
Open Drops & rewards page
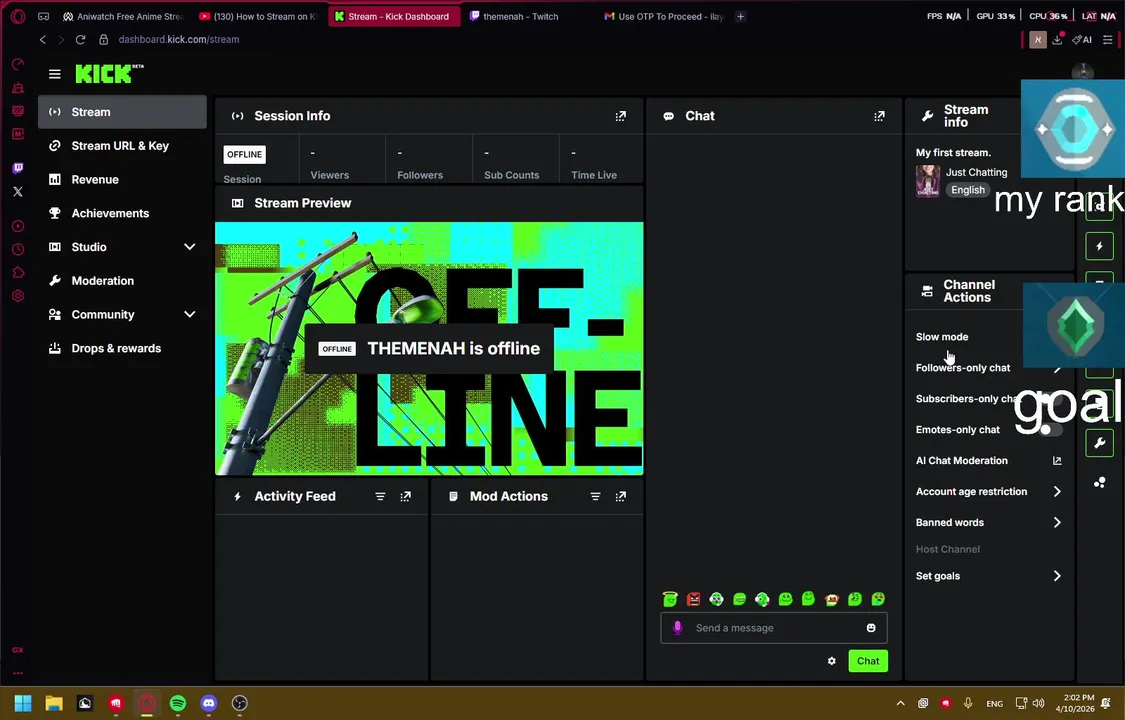[x=123, y=348]
